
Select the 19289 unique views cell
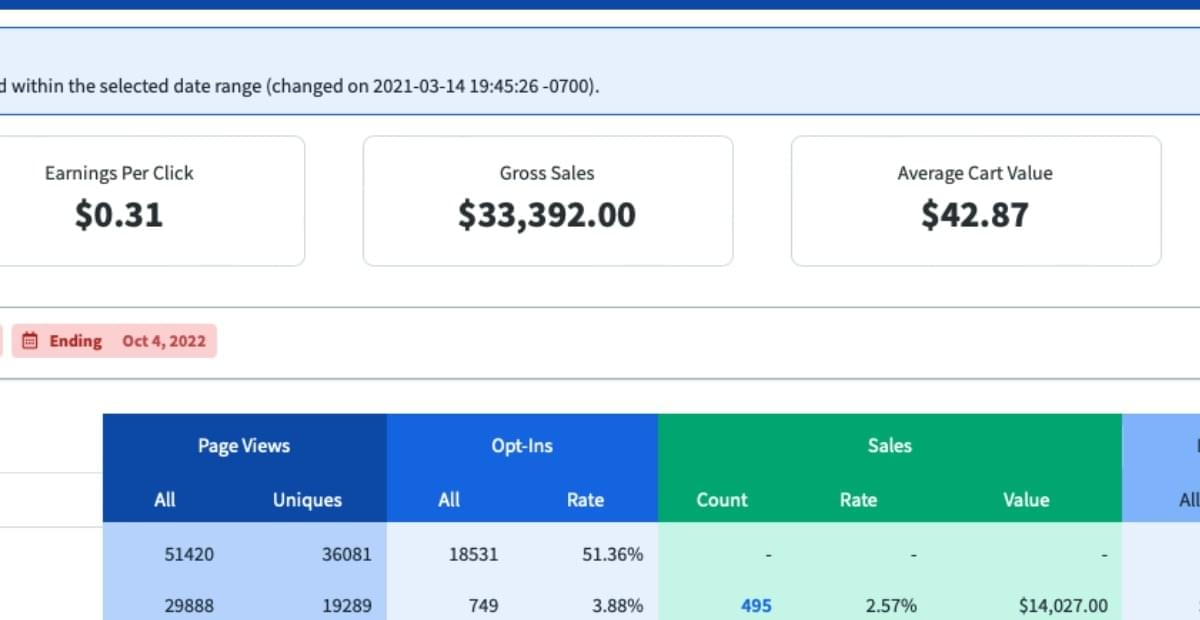click(x=346, y=605)
